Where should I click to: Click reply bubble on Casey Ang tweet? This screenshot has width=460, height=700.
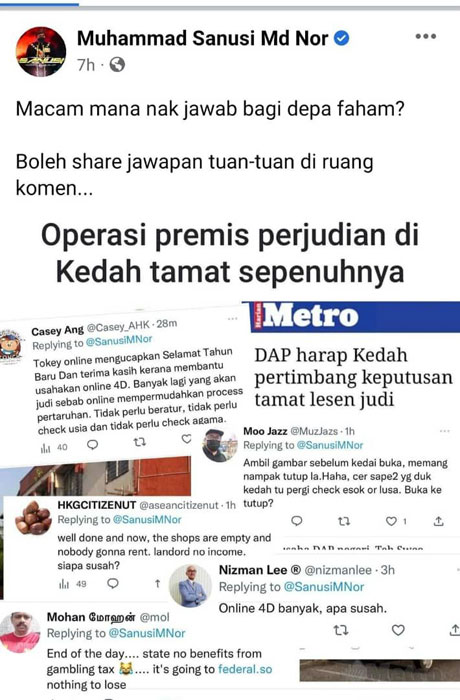pos(92,445)
